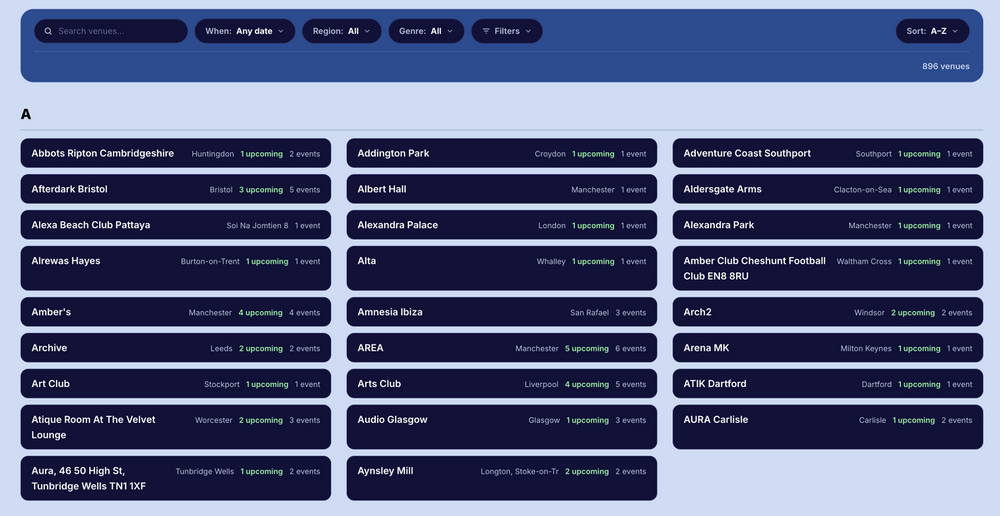Open Aura, 46 50 High St venue
This screenshot has height=516, width=1000.
(x=176, y=478)
